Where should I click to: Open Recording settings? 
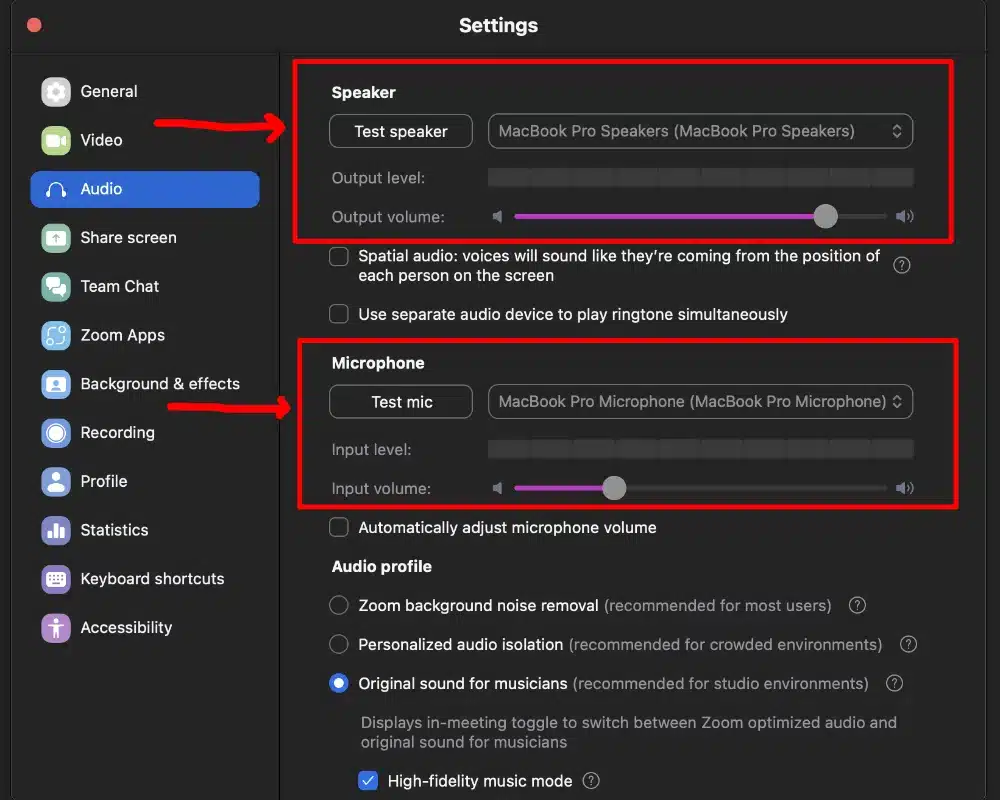(145, 433)
